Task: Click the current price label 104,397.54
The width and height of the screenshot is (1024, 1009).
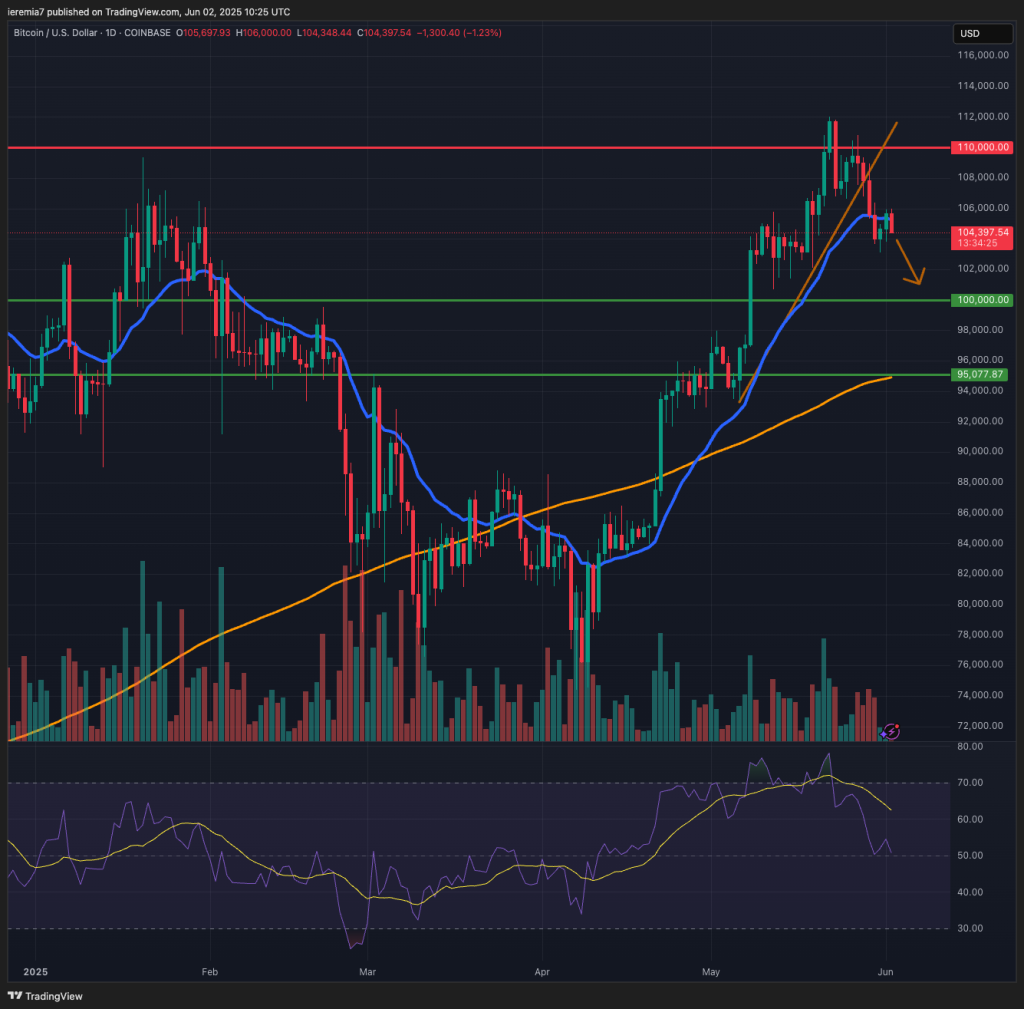Action: click(982, 232)
